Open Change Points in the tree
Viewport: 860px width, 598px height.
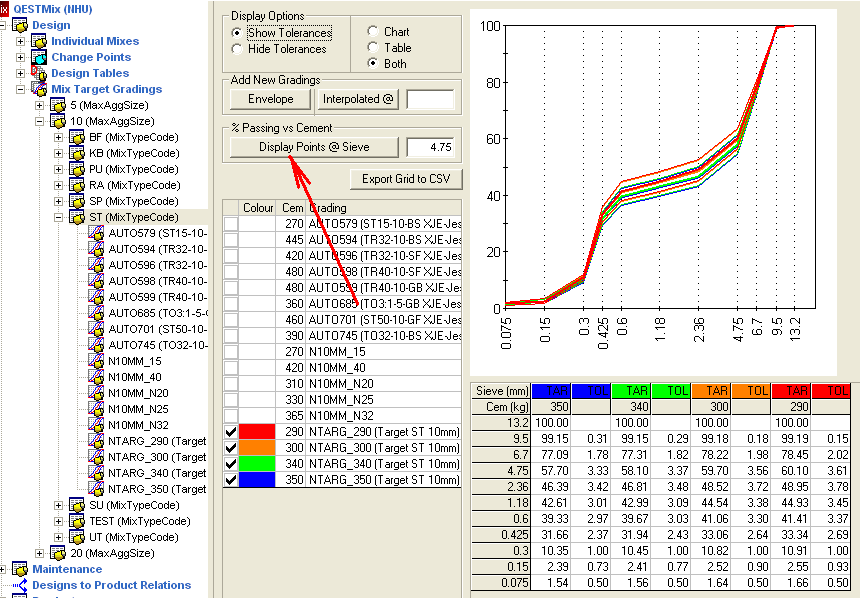coord(91,57)
